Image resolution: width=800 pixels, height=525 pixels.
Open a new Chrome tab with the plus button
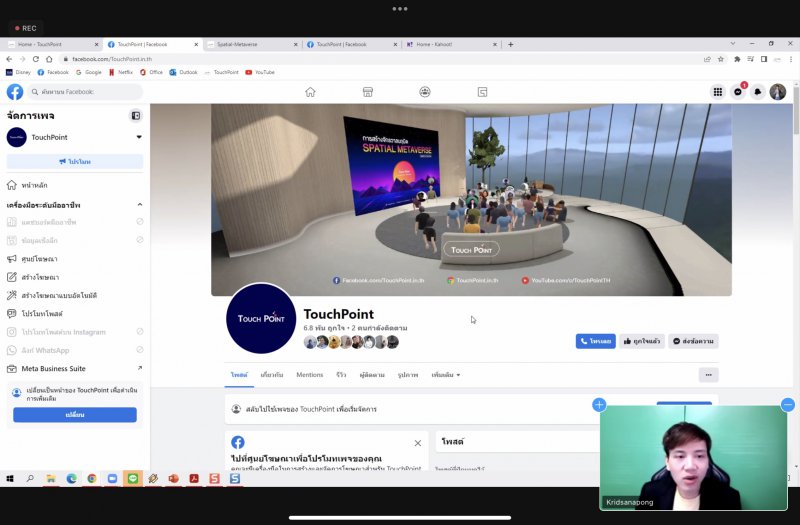click(x=510, y=44)
